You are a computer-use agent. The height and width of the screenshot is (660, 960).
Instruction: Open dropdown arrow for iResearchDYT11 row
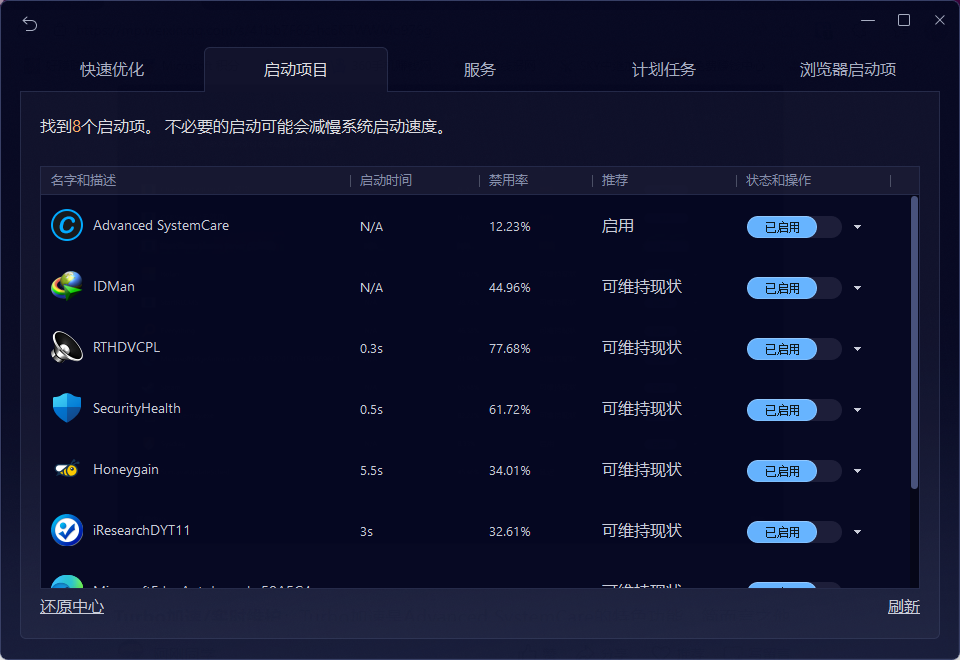[x=857, y=532]
